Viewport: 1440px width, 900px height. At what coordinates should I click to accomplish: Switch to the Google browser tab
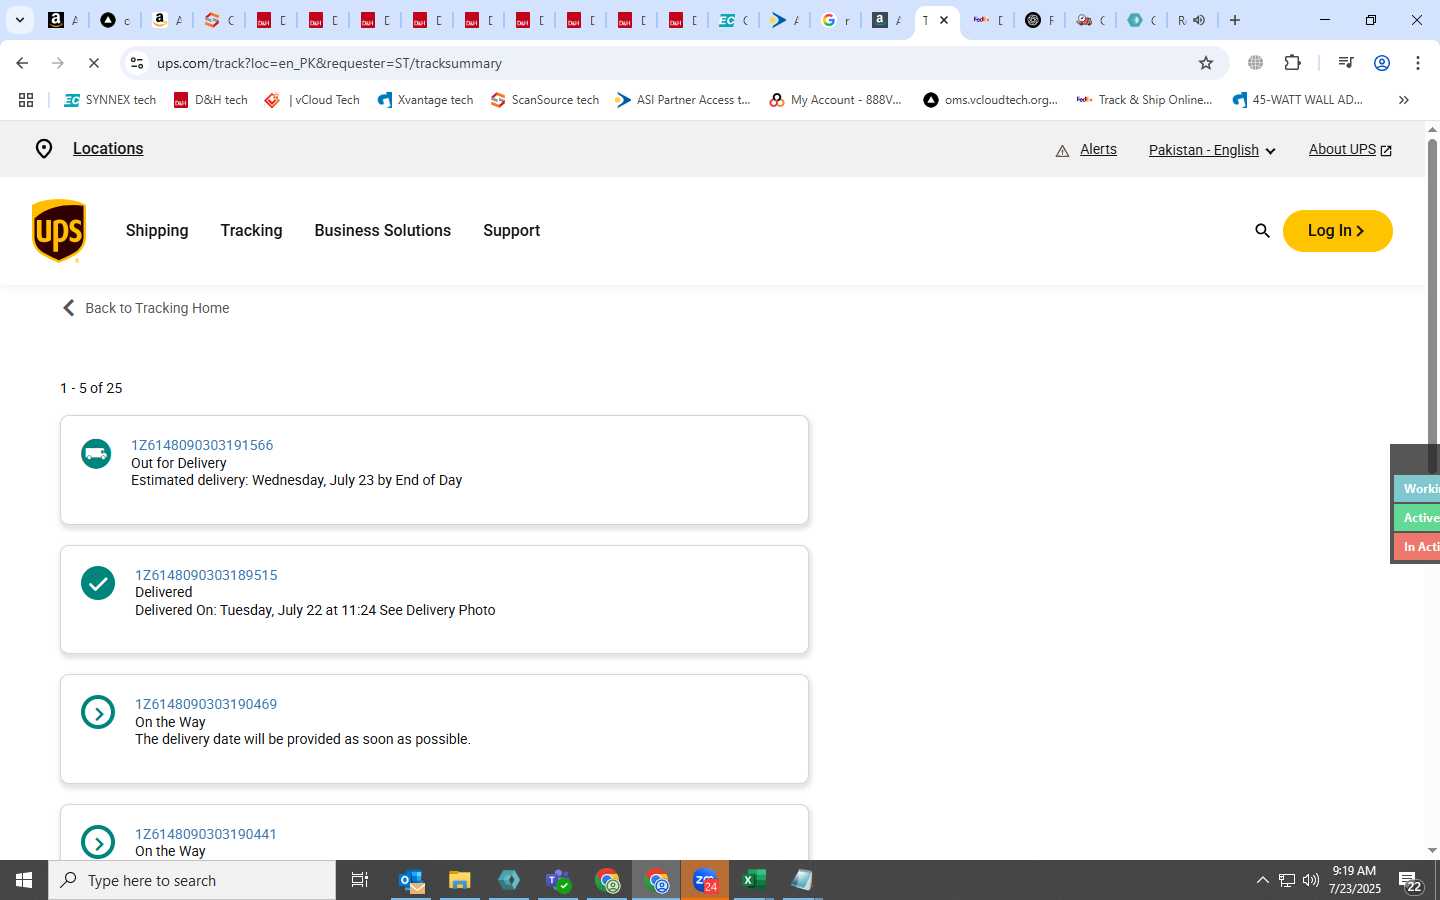pos(835,20)
